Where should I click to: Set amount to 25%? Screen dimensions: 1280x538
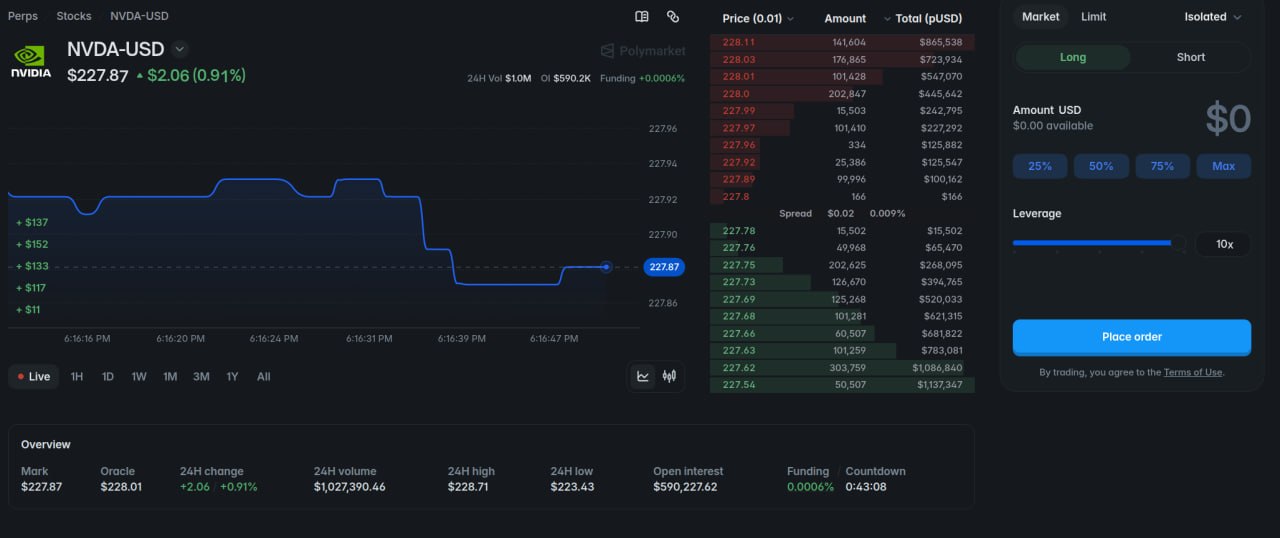tap(1040, 166)
